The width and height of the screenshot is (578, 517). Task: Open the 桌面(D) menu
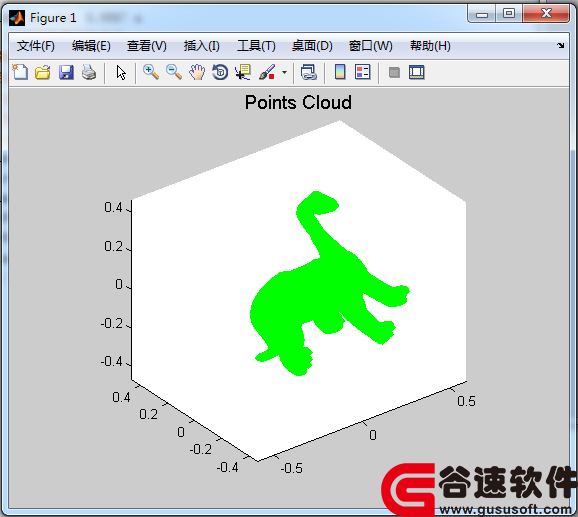tap(312, 46)
